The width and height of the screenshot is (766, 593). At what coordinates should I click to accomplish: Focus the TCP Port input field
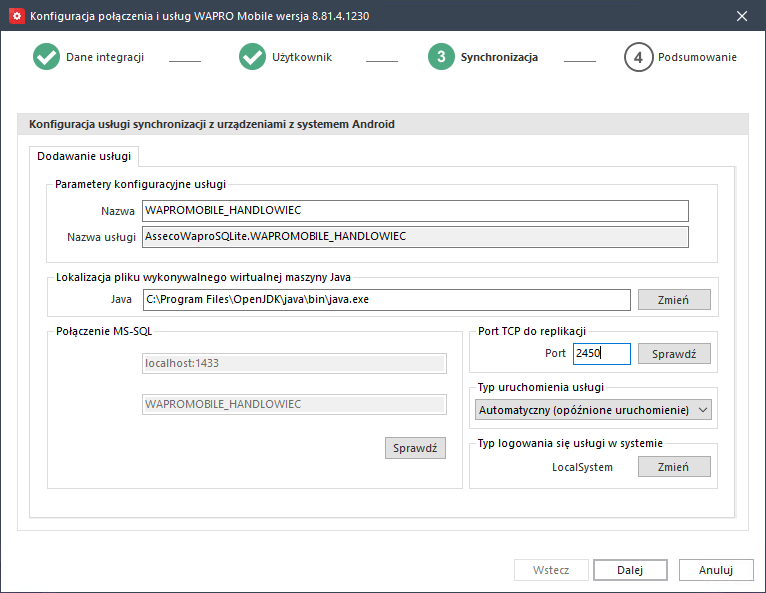601,354
